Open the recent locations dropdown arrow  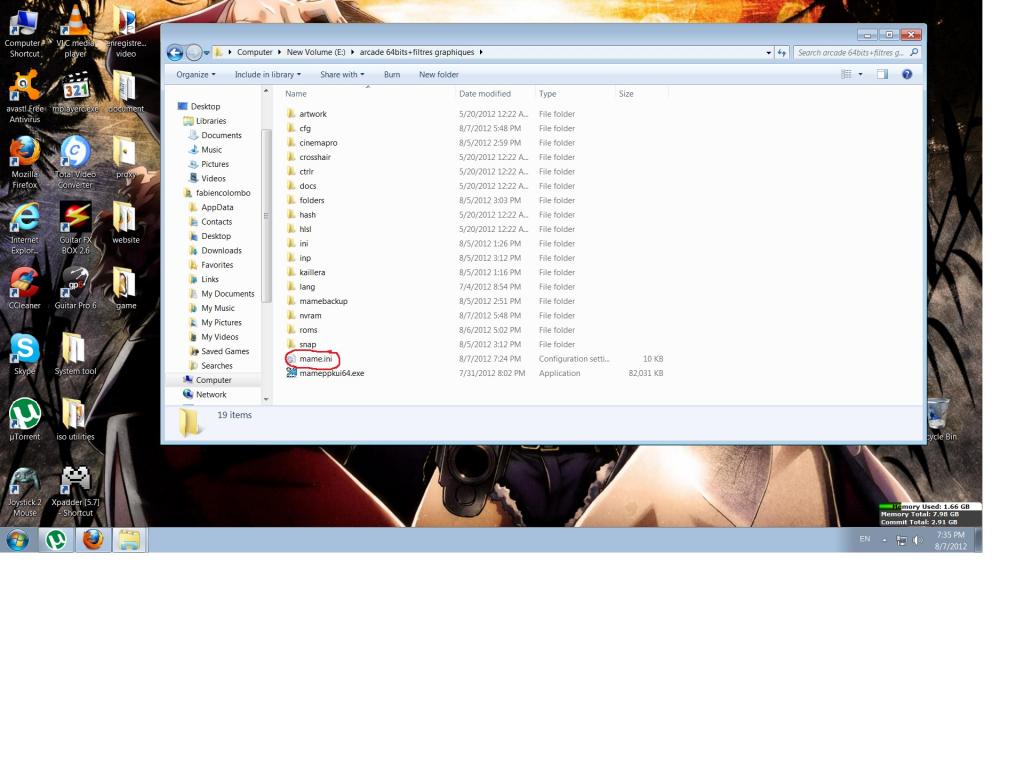point(206,53)
